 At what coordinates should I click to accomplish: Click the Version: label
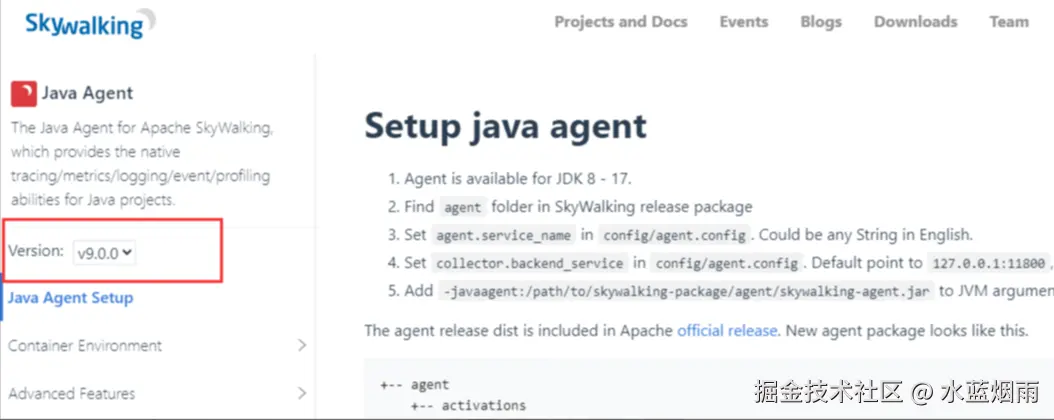tap(36, 251)
